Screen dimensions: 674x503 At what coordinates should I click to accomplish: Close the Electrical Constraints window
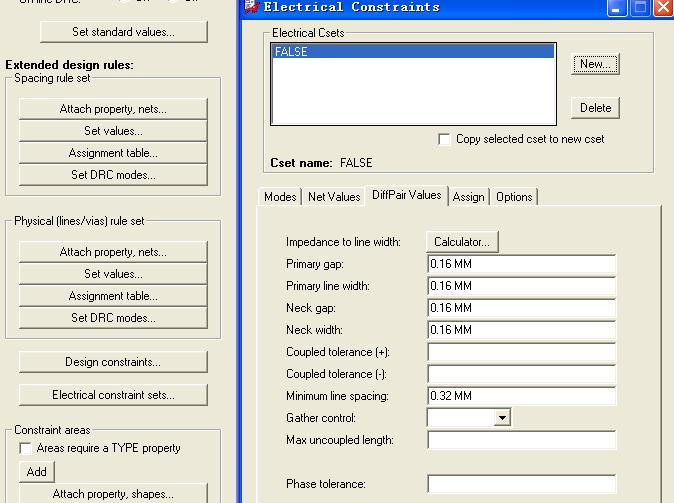click(663, 7)
